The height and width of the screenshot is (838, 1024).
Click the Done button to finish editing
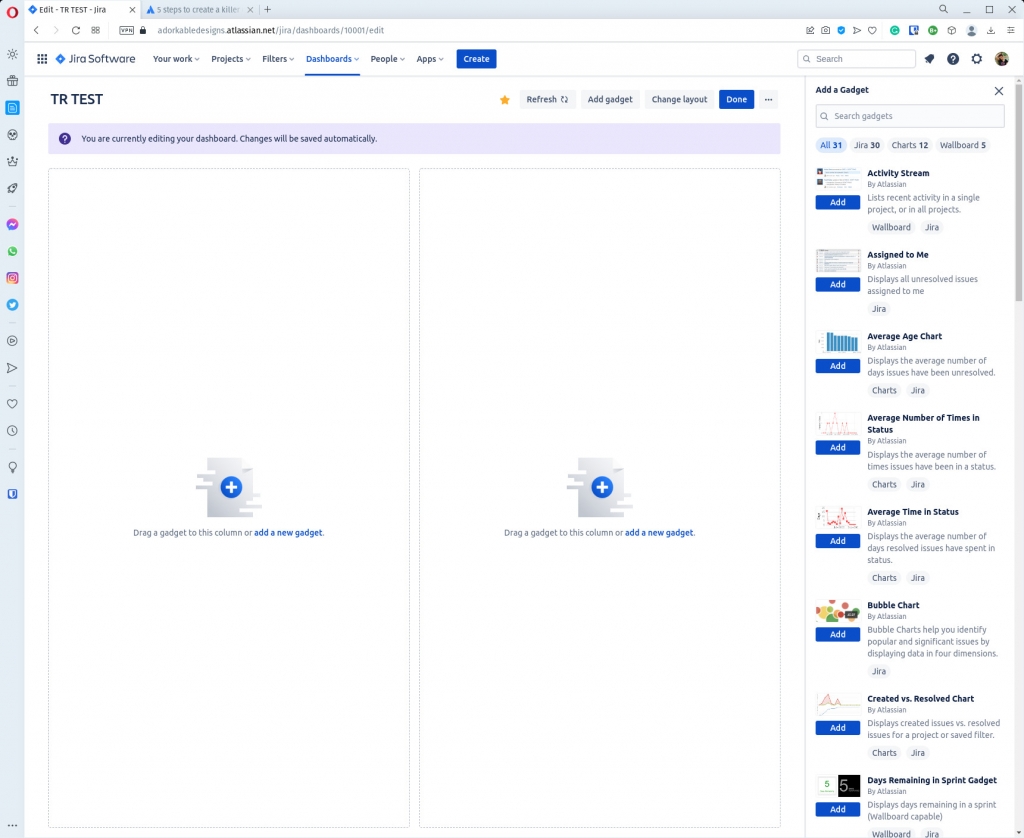tap(736, 99)
